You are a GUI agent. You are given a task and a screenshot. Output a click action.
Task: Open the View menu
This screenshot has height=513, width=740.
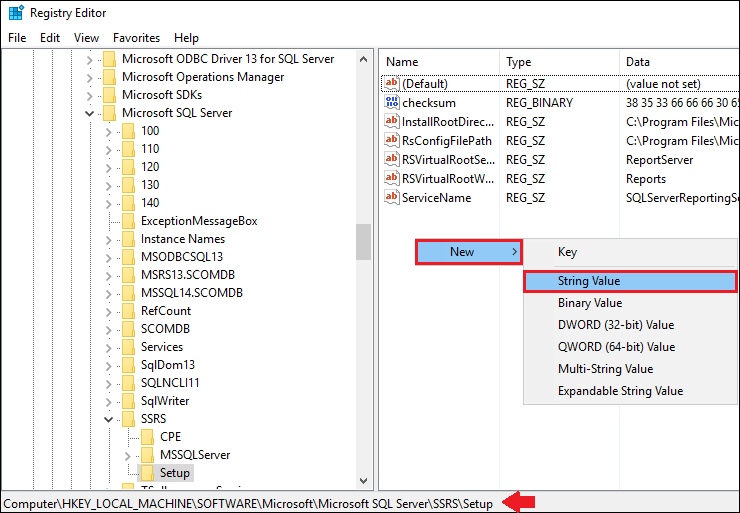click(x=86, y=38)
